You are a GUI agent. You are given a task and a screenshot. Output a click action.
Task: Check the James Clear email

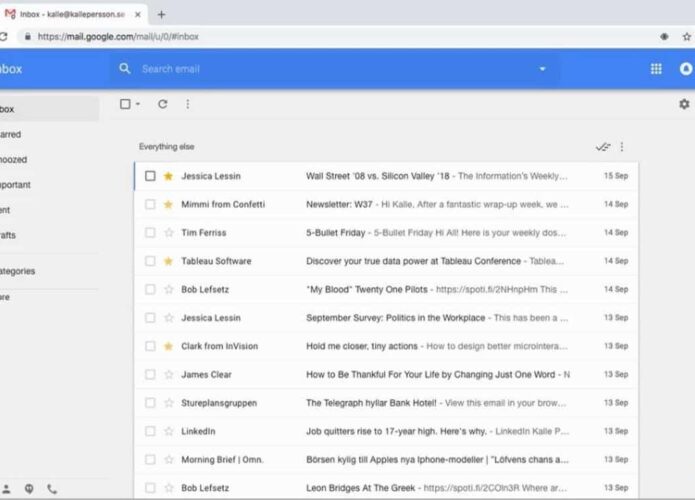click(x=150, y=375)
